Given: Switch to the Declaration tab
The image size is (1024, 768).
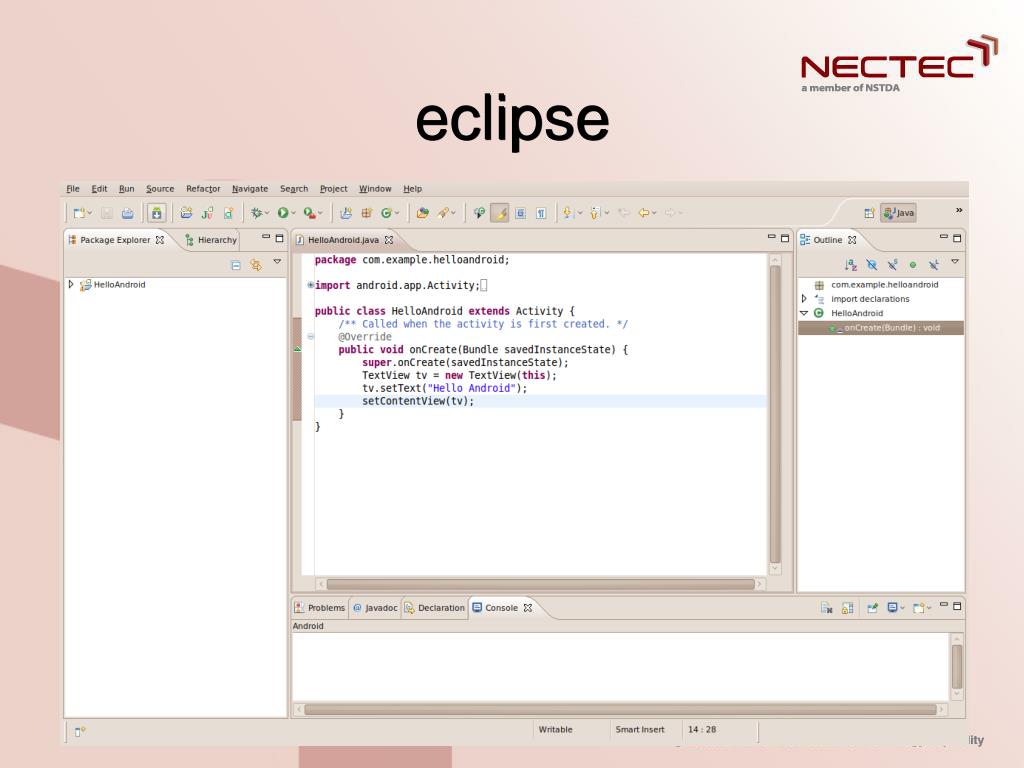Looking at the screenshot, I should click(x=434, y=608).
